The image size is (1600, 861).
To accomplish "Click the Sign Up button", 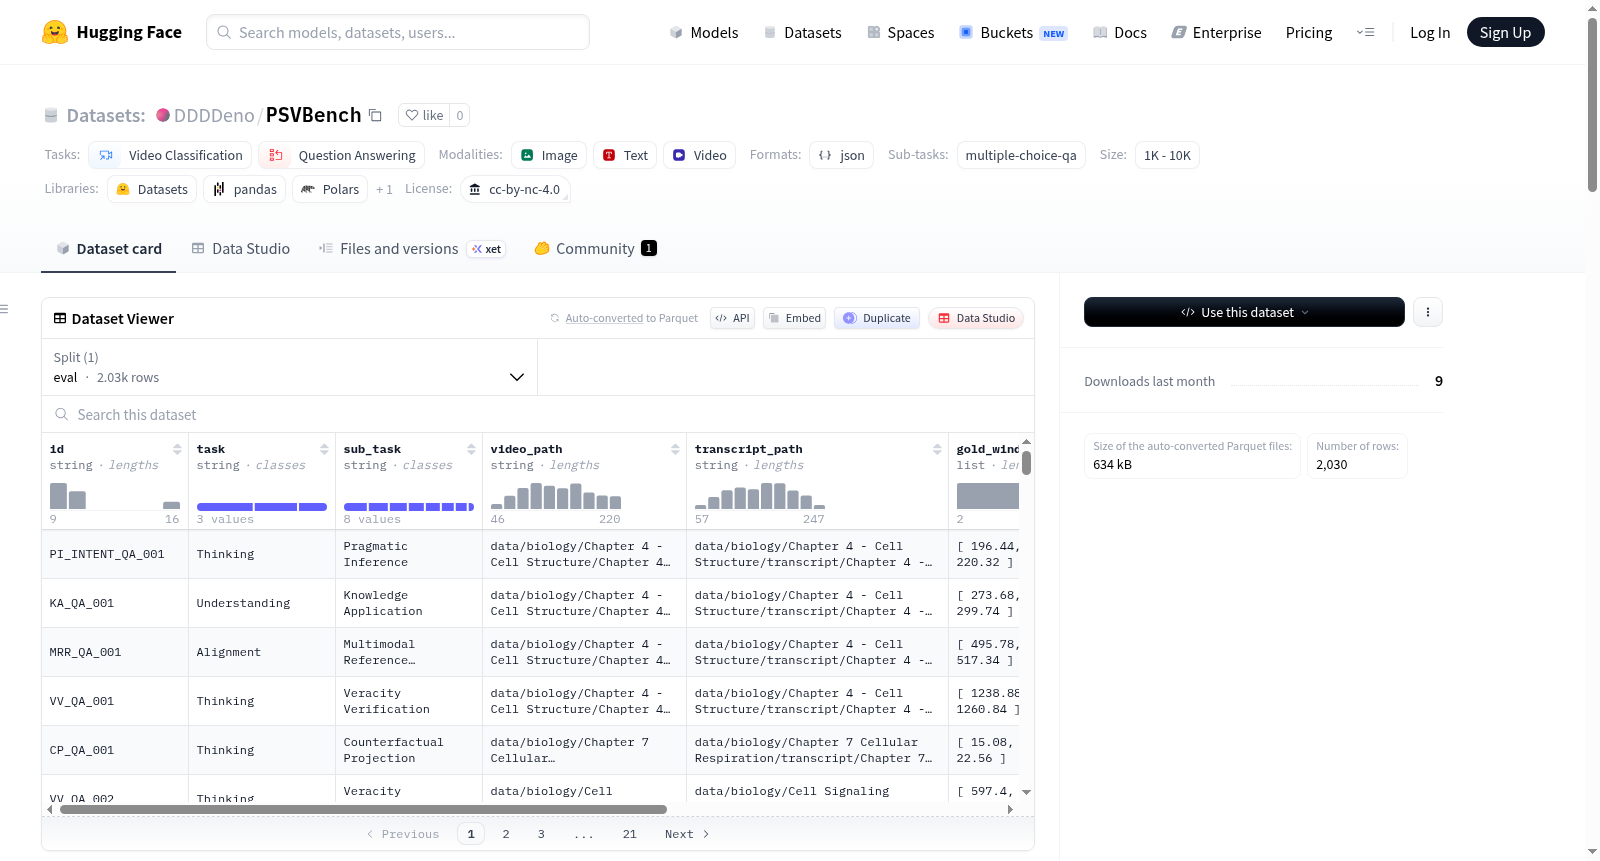I will [x=1505, y=32].
